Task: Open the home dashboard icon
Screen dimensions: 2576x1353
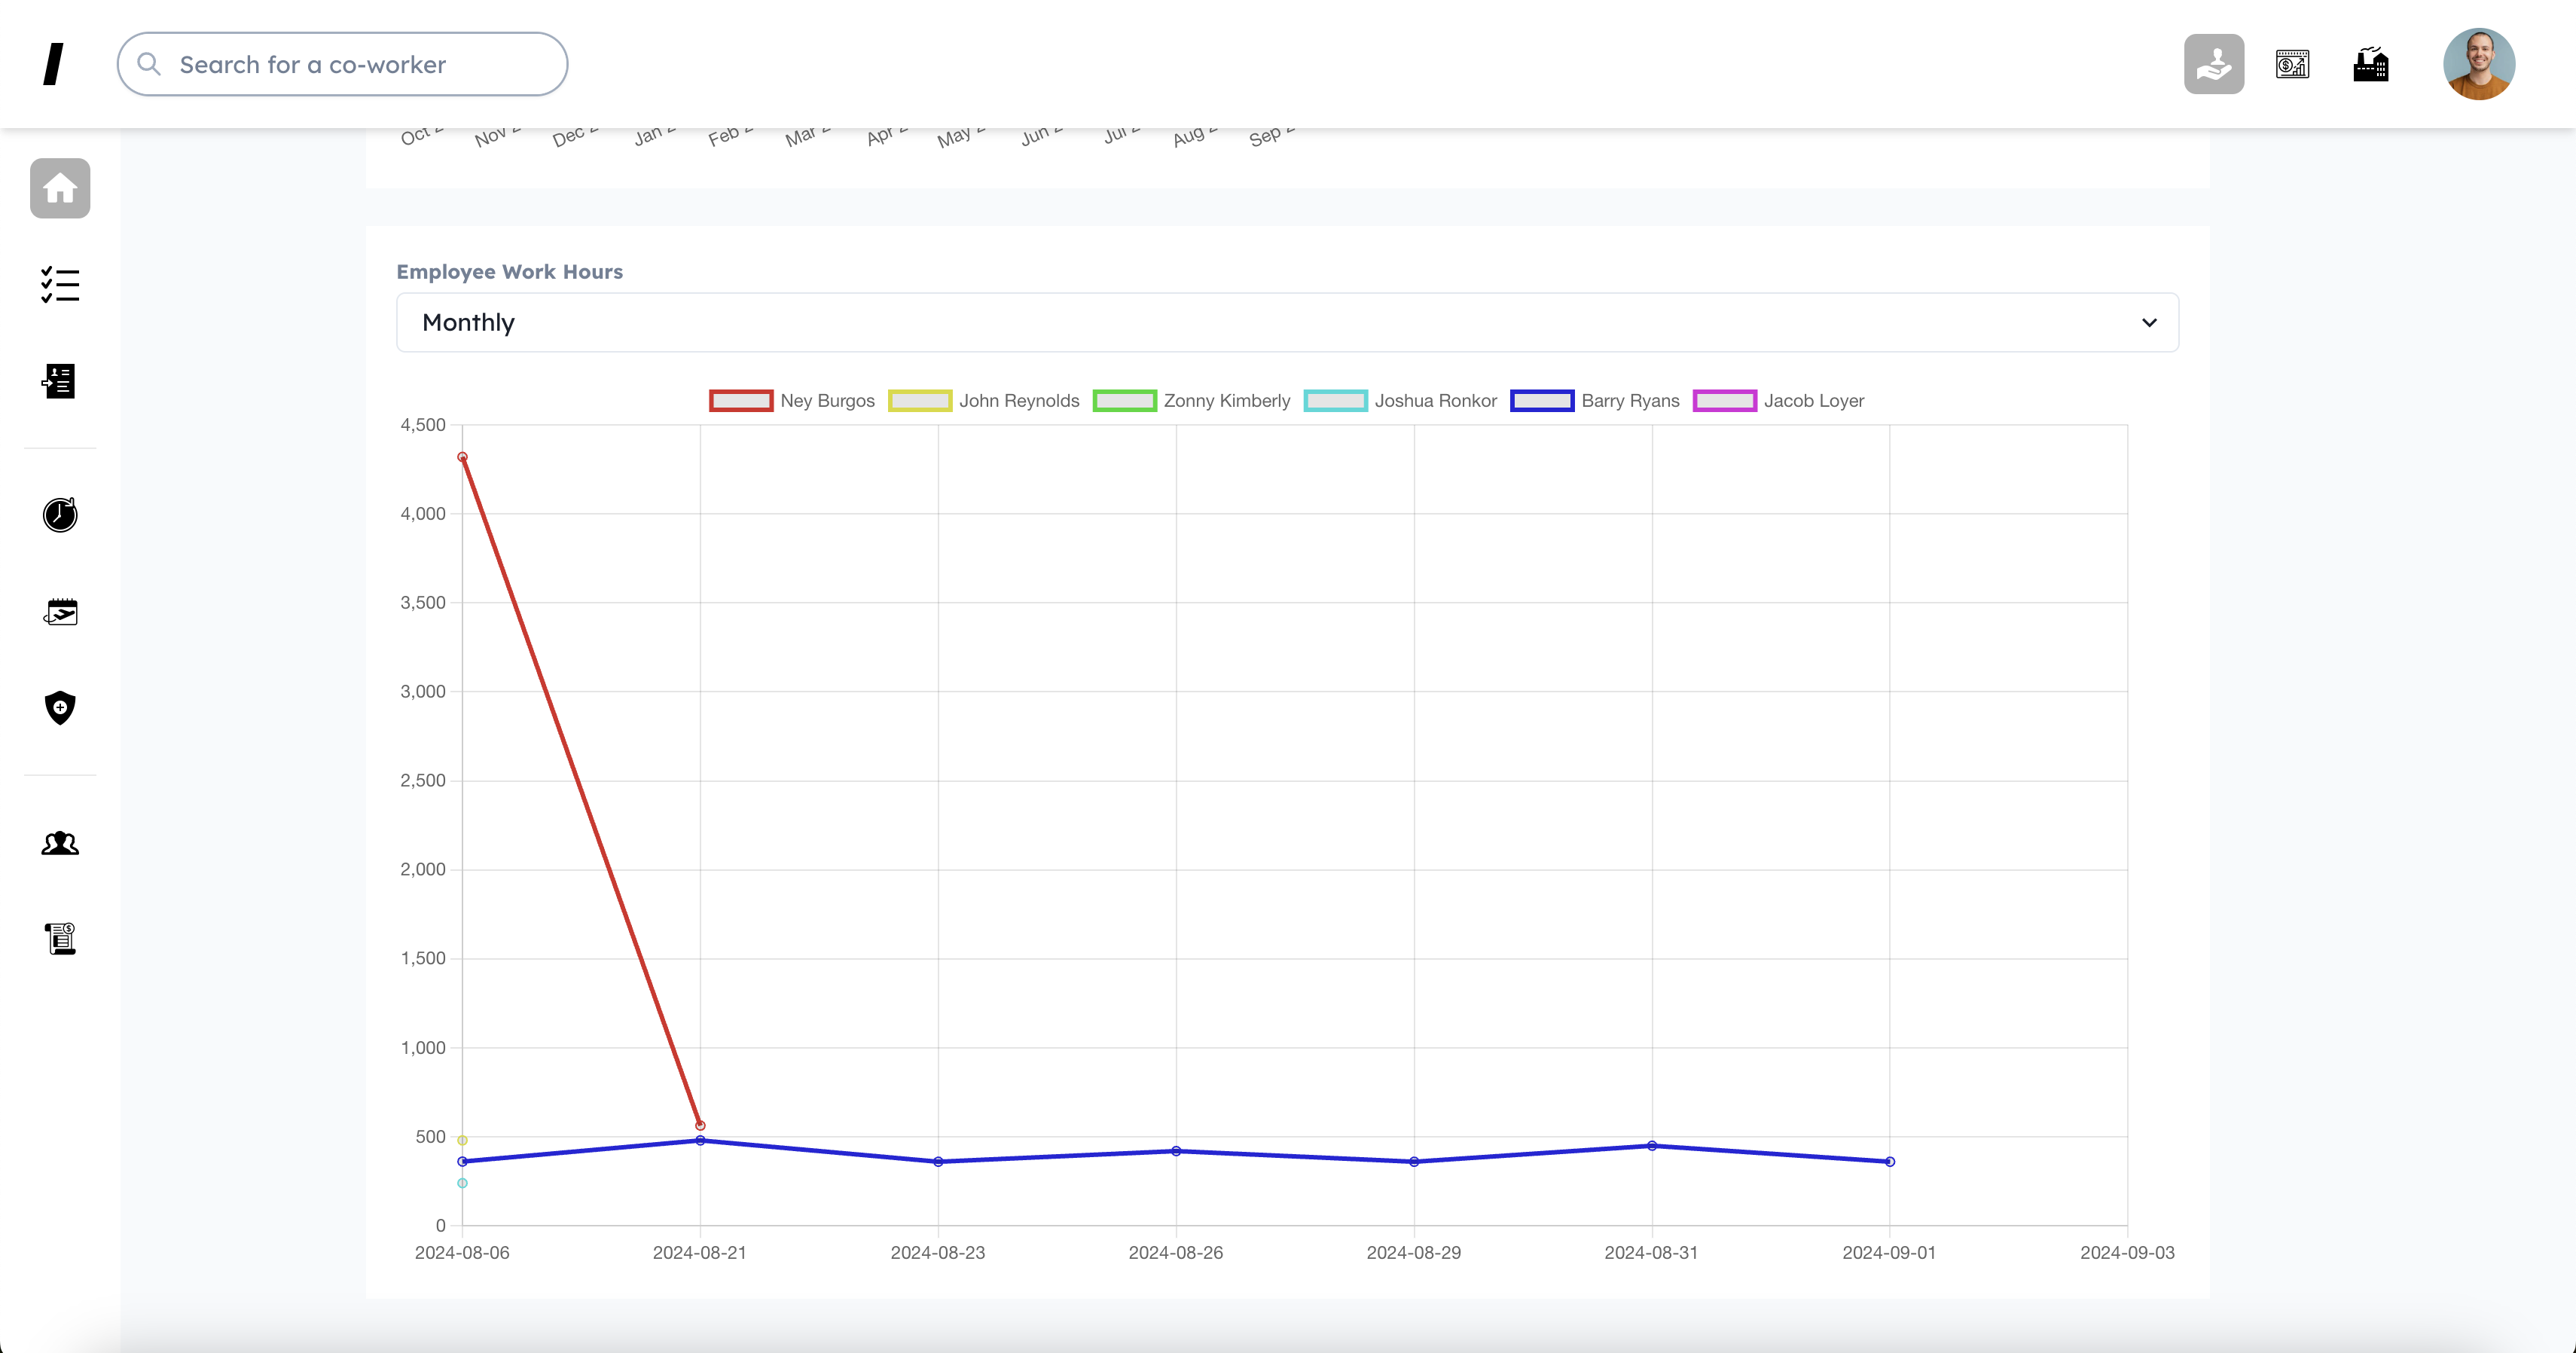Action: pyautogui.click(x=60, y=188)
